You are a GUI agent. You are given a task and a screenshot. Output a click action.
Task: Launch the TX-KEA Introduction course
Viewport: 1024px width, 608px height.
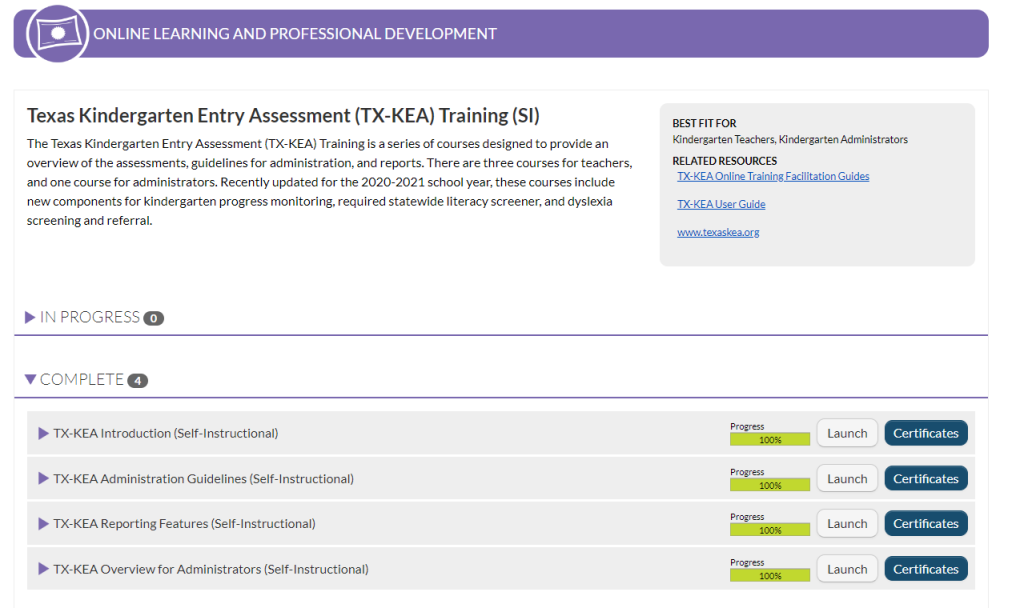pos(846,432)
